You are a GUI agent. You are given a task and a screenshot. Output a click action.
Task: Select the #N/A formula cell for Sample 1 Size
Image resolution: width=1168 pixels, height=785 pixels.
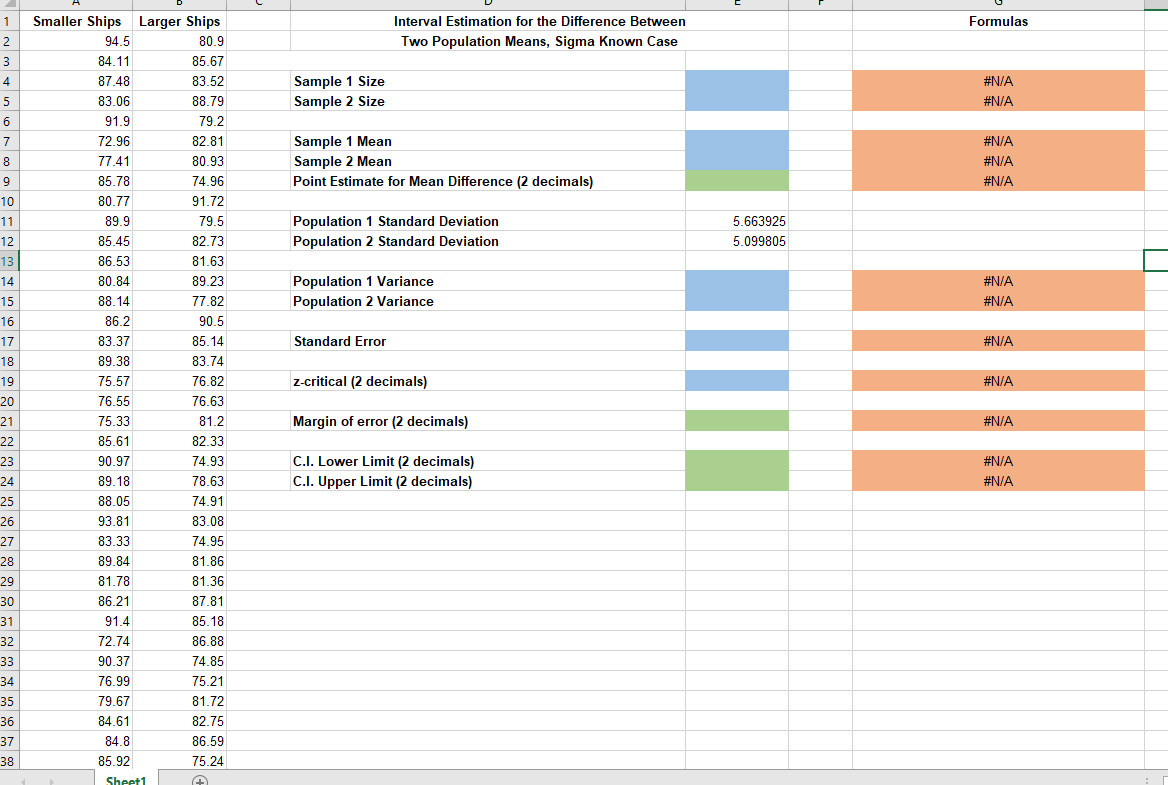pos(998,80)
